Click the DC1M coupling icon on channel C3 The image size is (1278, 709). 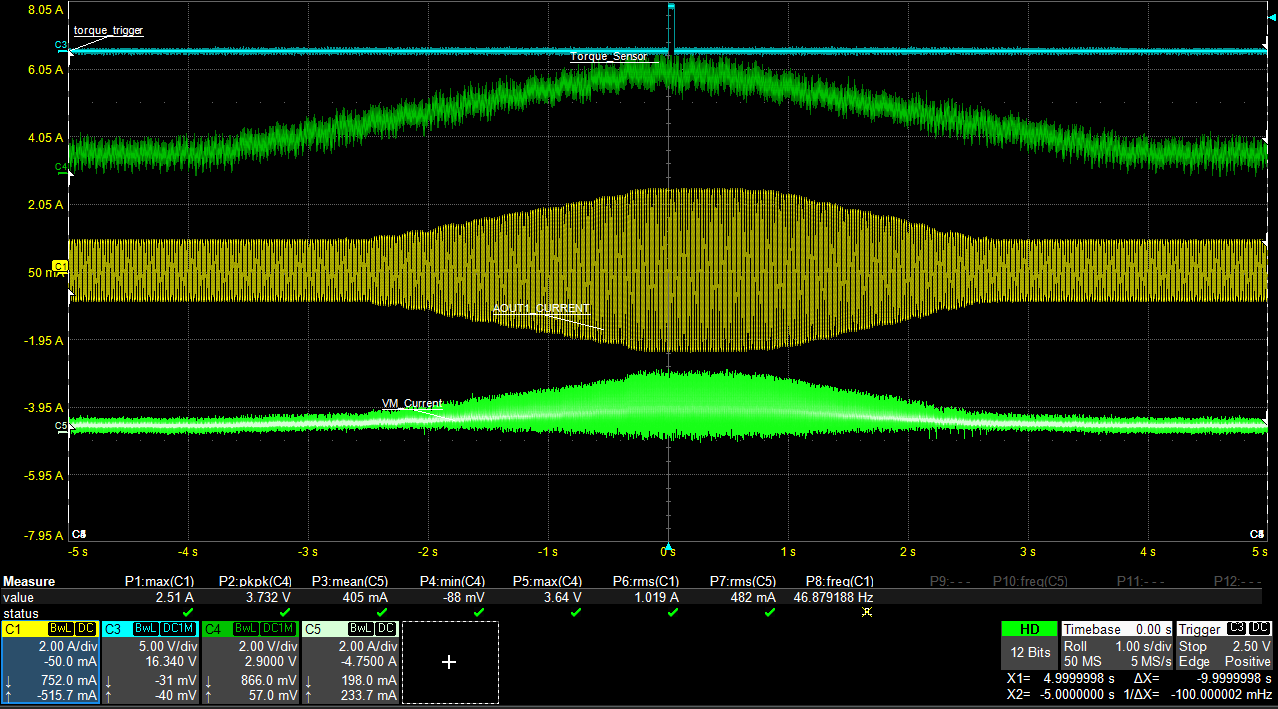177,629
